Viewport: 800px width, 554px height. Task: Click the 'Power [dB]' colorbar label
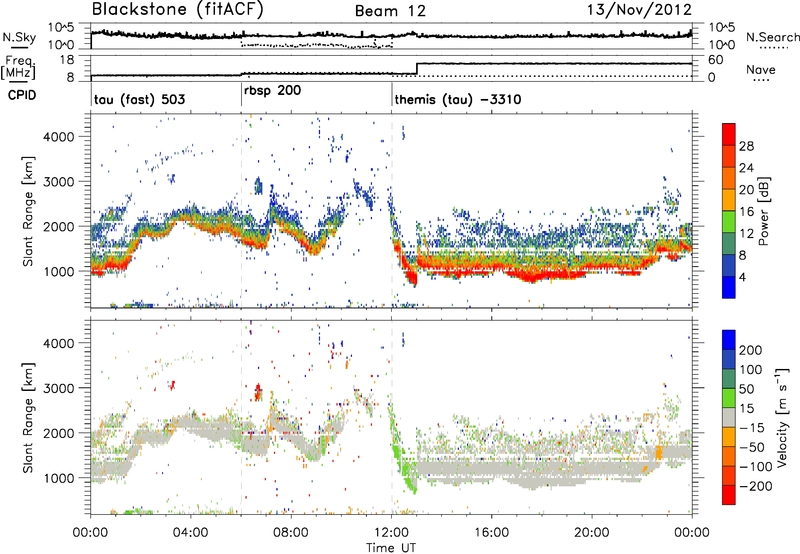pos(764,211)
